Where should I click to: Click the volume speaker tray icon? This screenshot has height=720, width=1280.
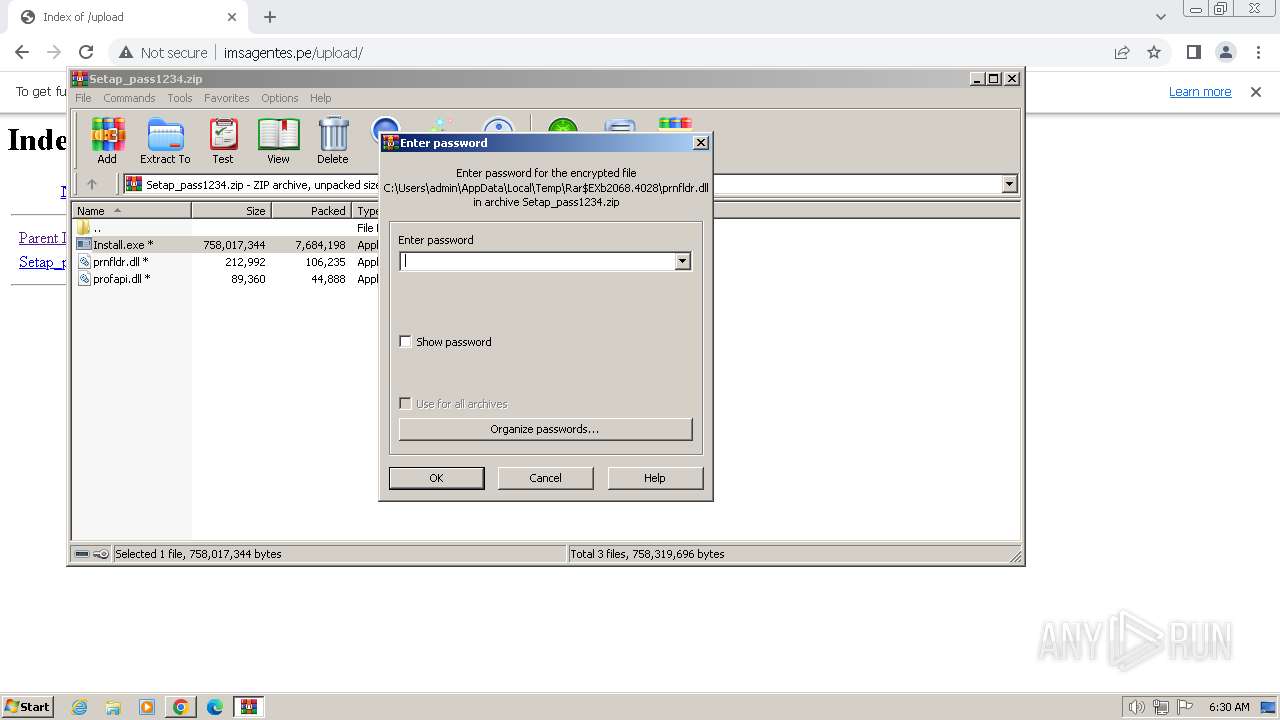1136,707
